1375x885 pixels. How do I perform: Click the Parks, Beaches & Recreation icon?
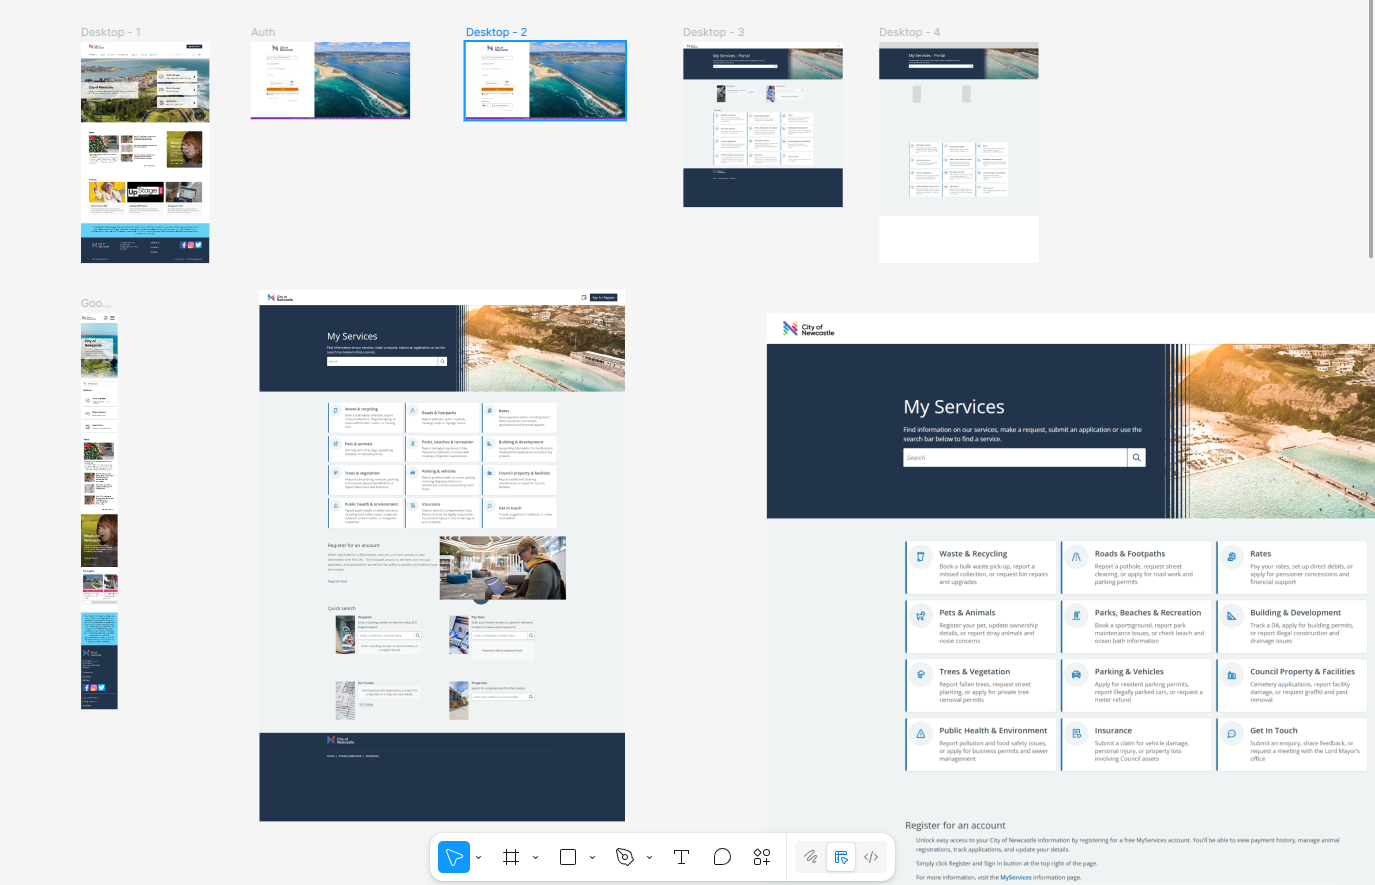pyautogui.click(x=1076, y=615)
